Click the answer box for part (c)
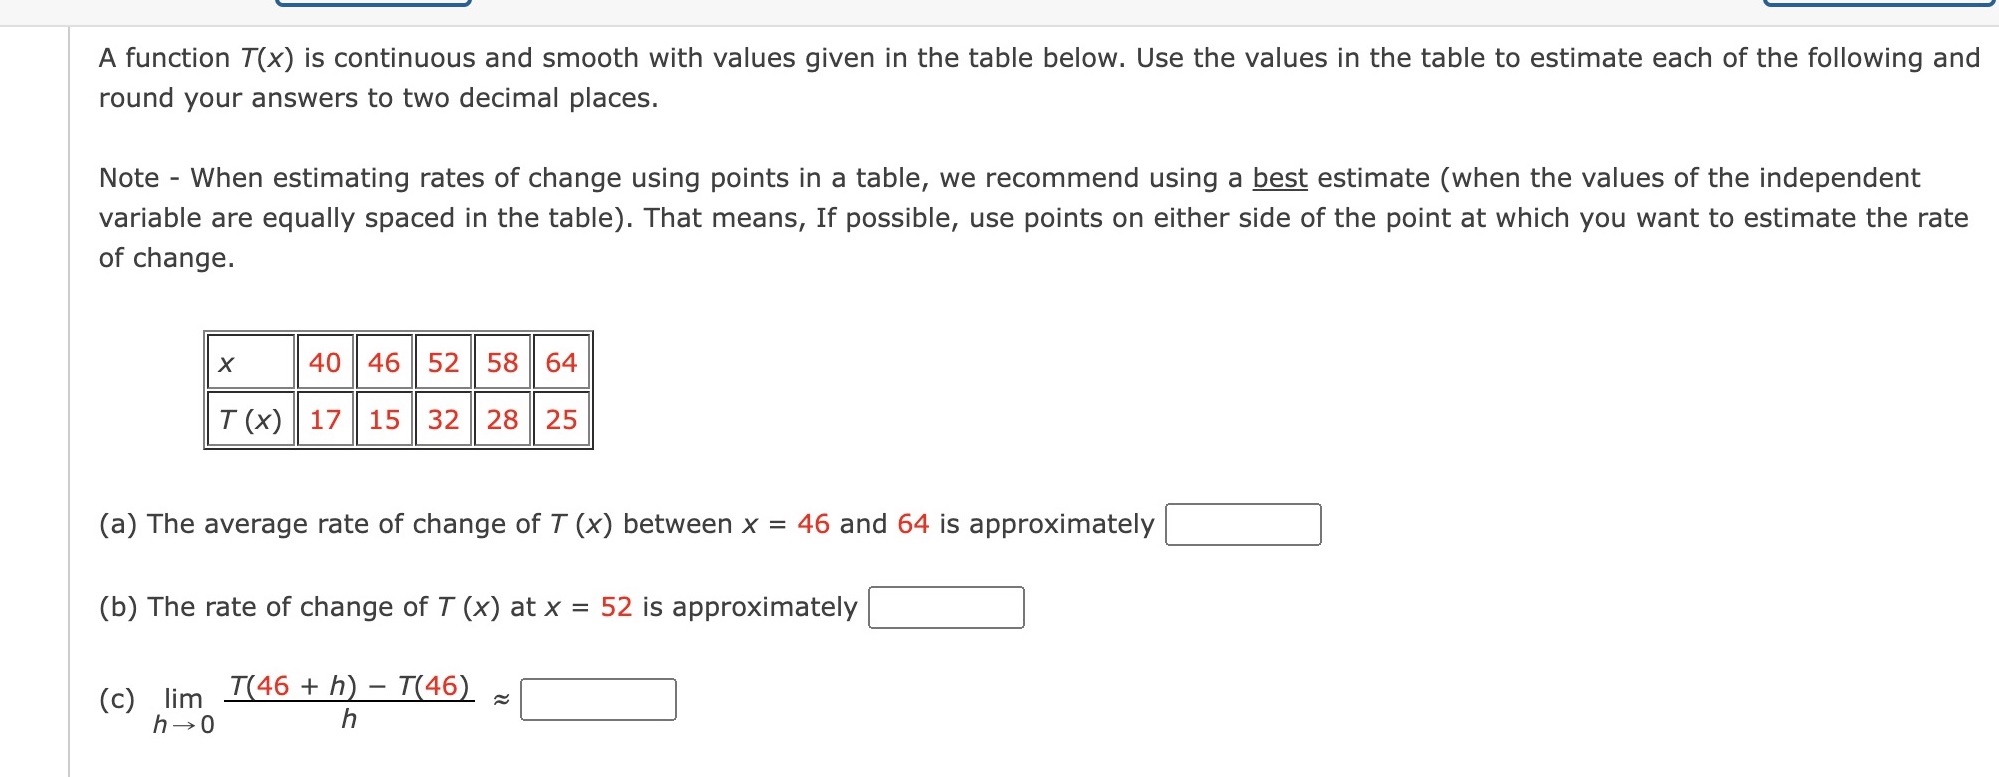The height and width of the screenshot is (777, 1999). point(598,700)
